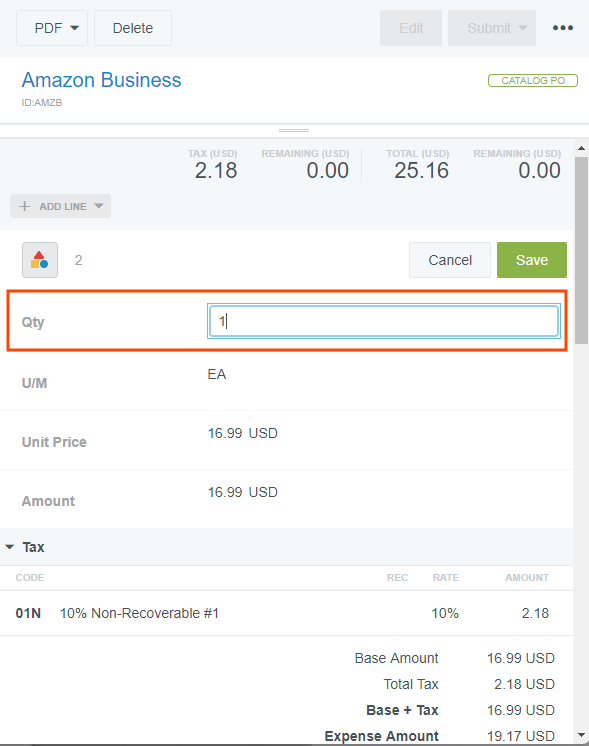Click the vertical scrollbar thumb

point(581,250)
